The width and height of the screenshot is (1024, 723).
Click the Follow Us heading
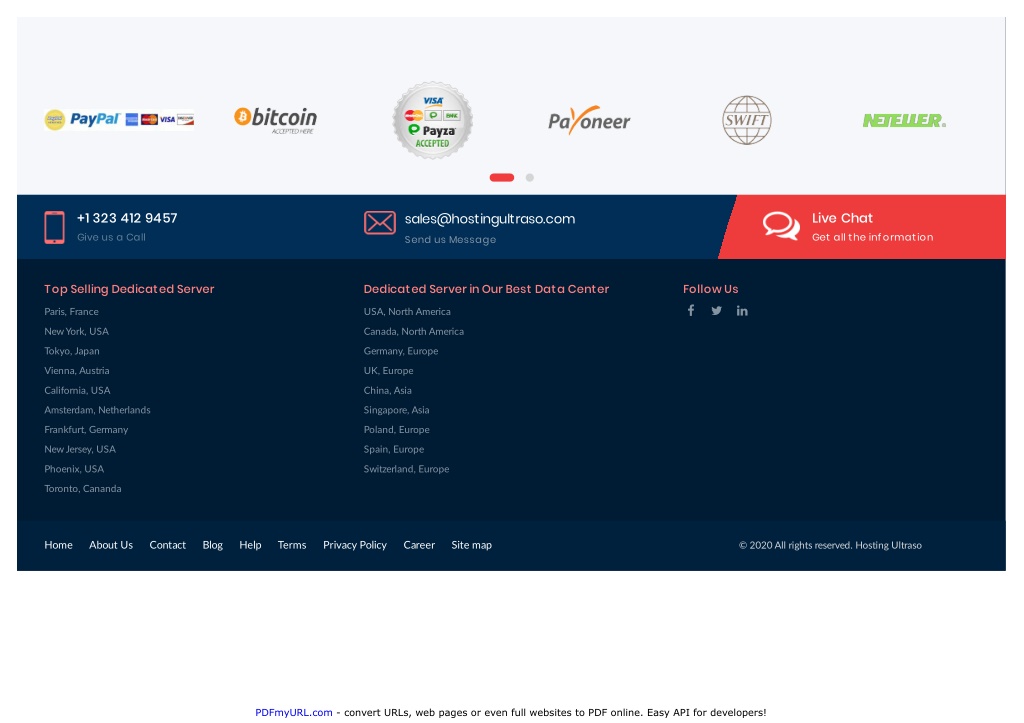pos(711,289)
